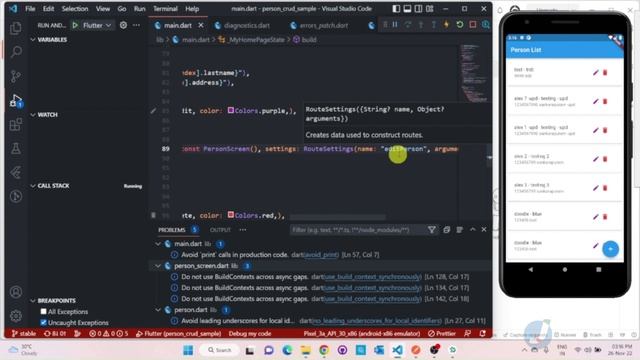640x360 pixels.
Task: Open the Run and Debug view
Action: [x=16, y=100]
